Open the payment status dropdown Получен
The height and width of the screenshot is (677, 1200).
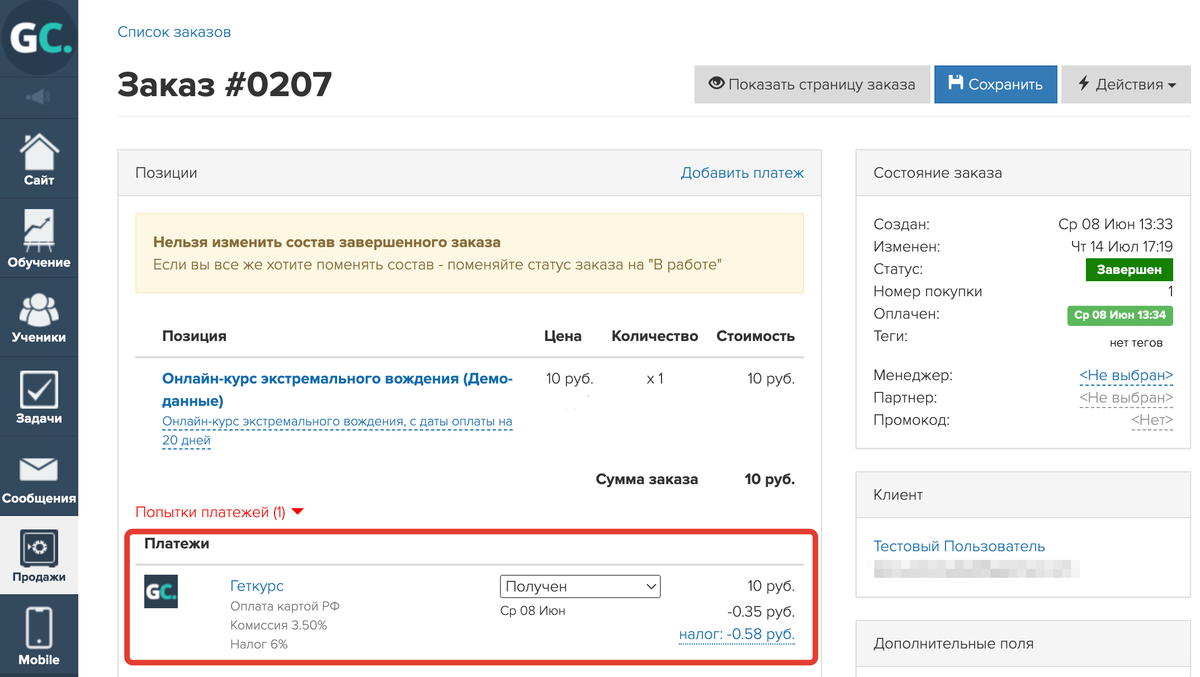click(x=580, y=586)
